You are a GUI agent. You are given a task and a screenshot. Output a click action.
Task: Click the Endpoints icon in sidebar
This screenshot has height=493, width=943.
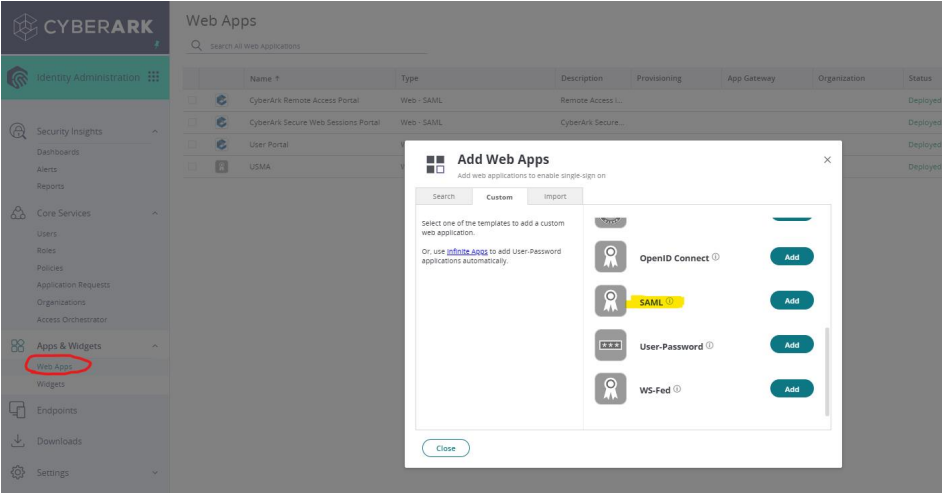click(x=17, y=410)
